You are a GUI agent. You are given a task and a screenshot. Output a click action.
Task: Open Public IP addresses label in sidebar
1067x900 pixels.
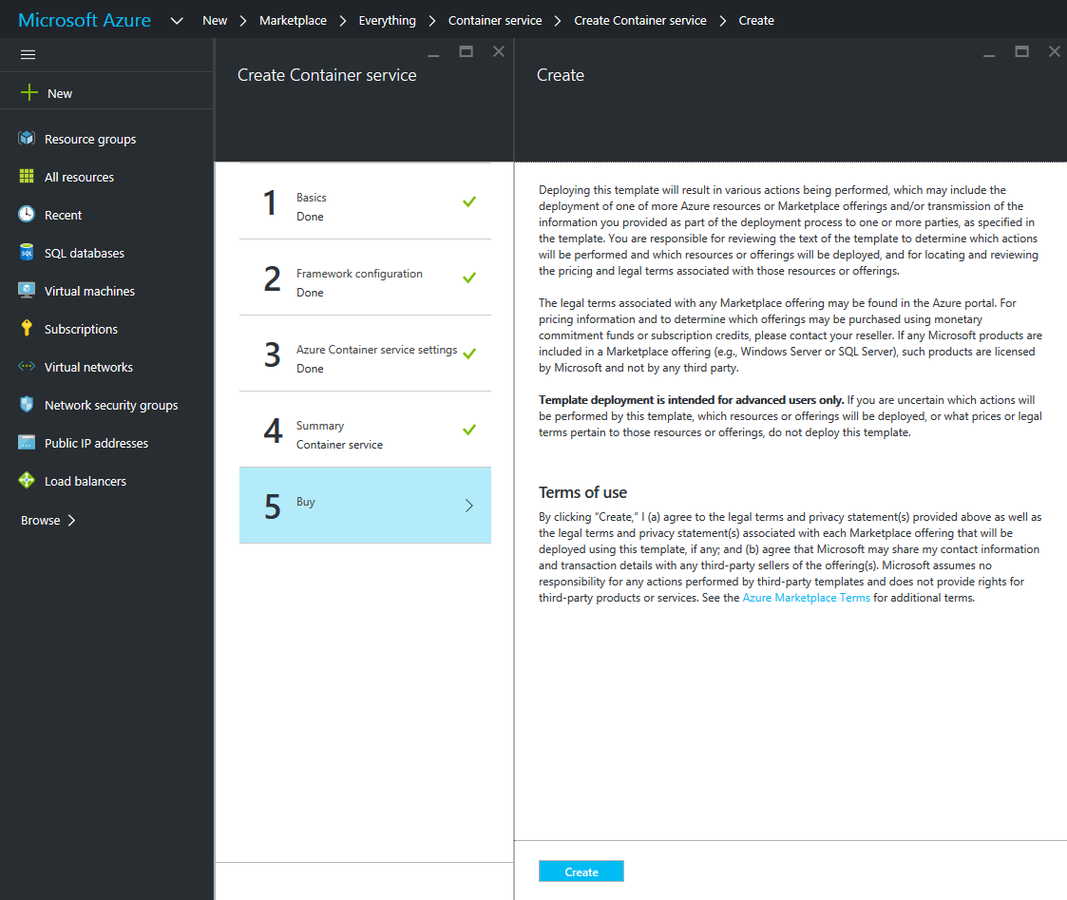click(96, 443)
